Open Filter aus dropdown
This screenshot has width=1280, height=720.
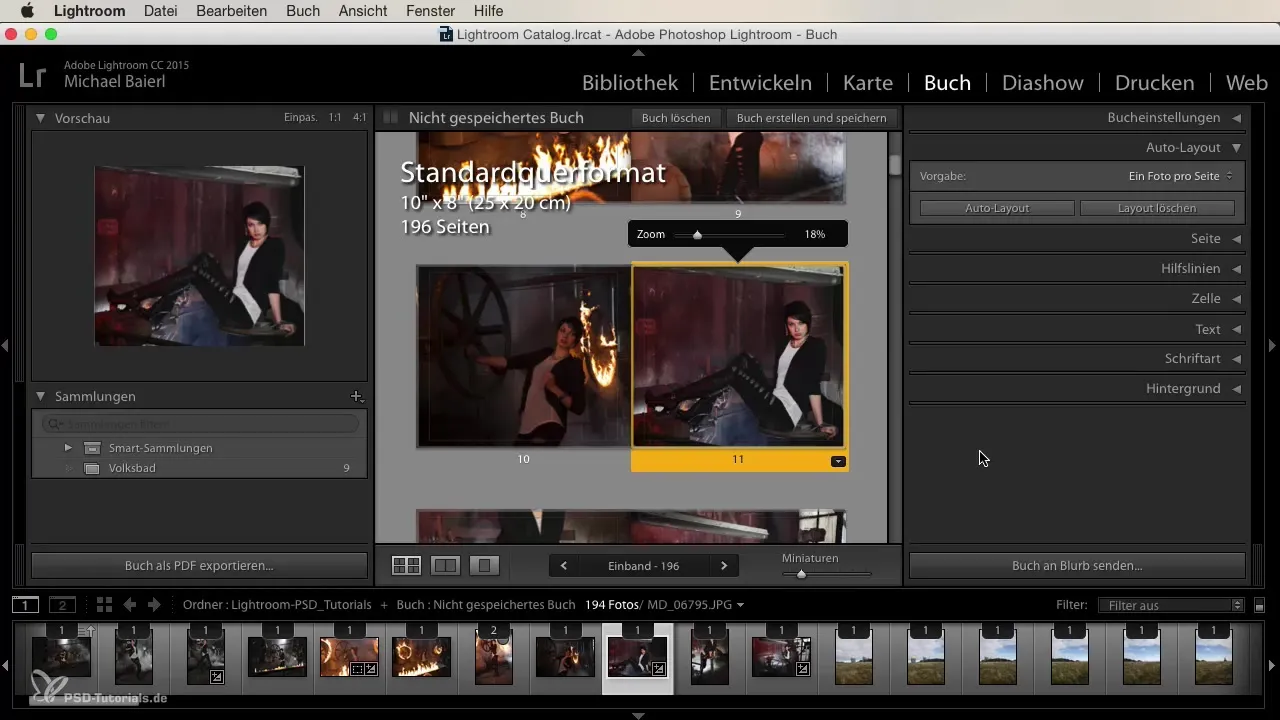[1170, 605]
